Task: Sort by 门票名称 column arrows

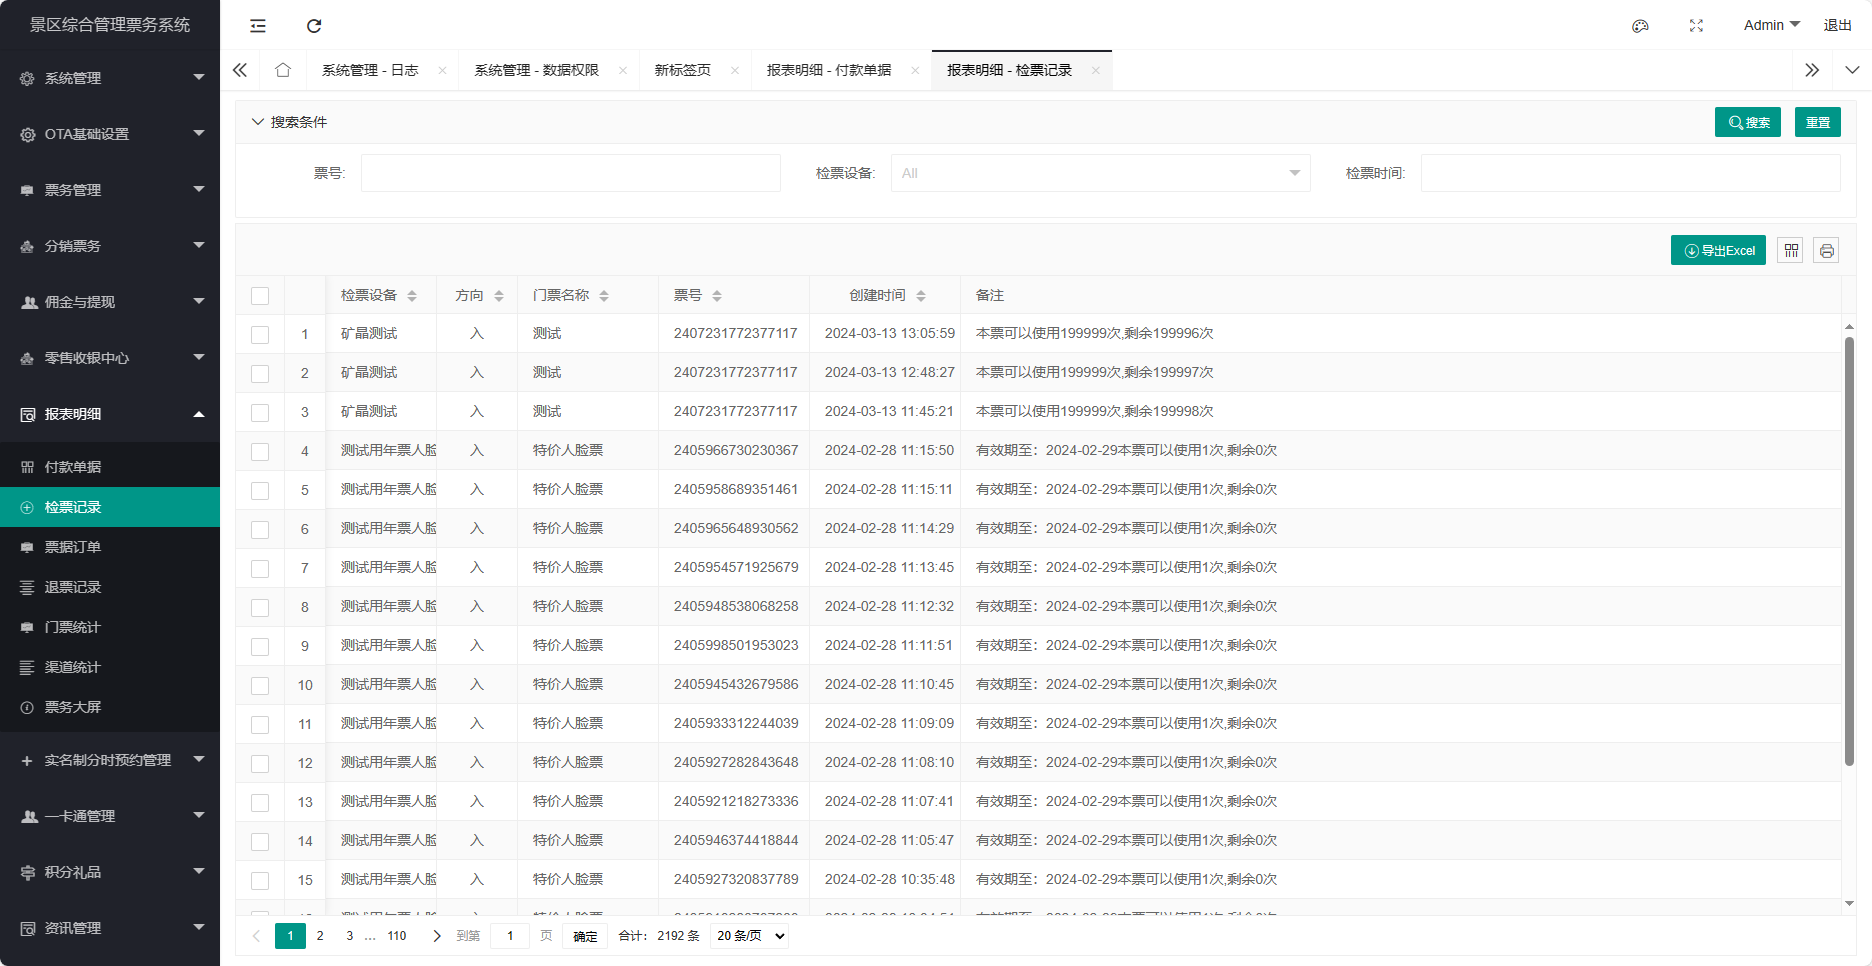Action: click(x=604, y=296)
